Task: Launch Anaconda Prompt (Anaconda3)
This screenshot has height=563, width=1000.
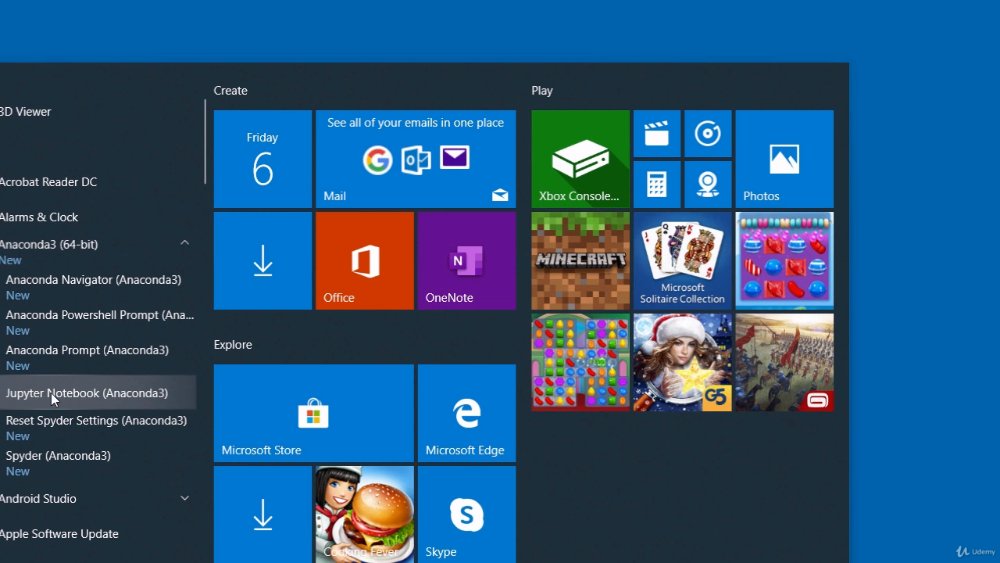Action: [x=98, y=356]
